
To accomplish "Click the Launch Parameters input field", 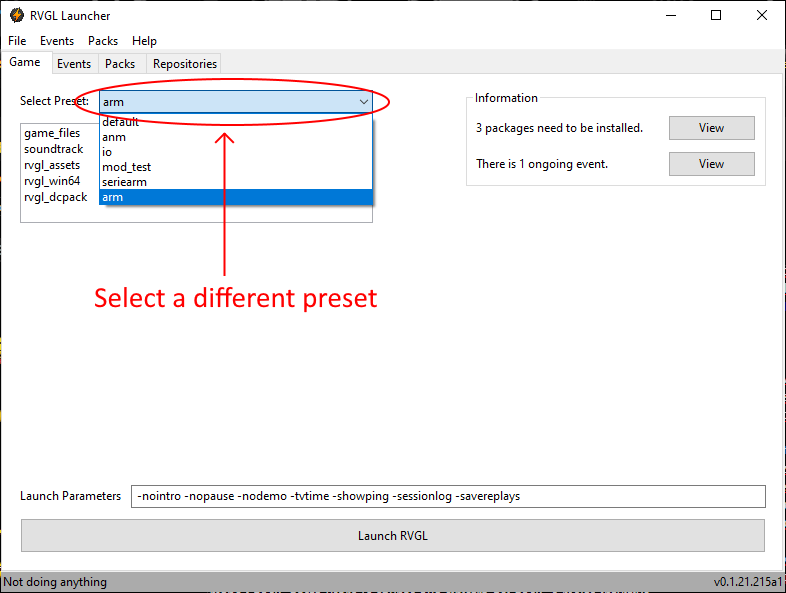I will [448, 496].
